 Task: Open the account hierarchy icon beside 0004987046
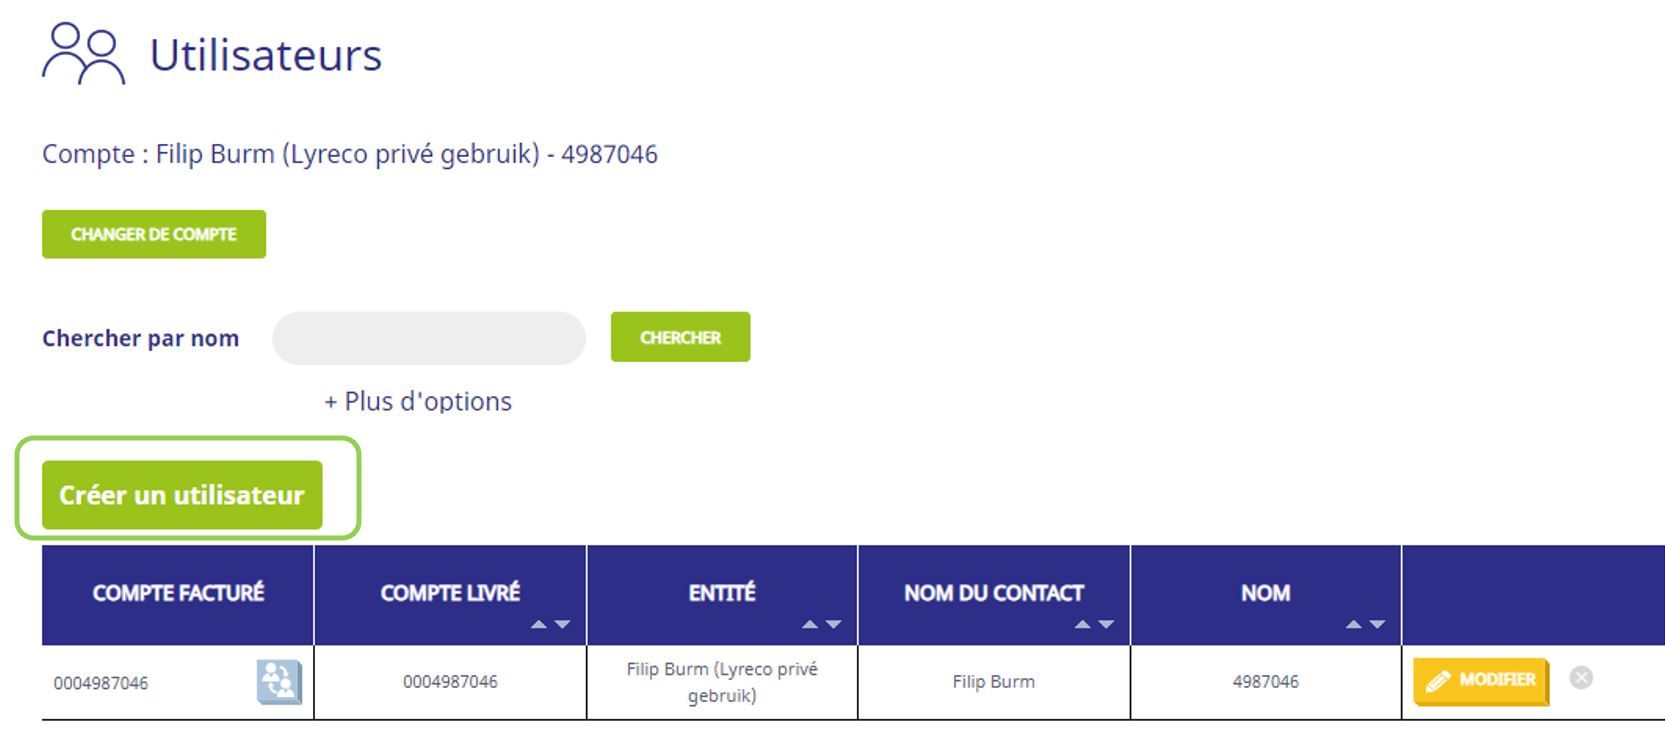[x=279, y=682]
